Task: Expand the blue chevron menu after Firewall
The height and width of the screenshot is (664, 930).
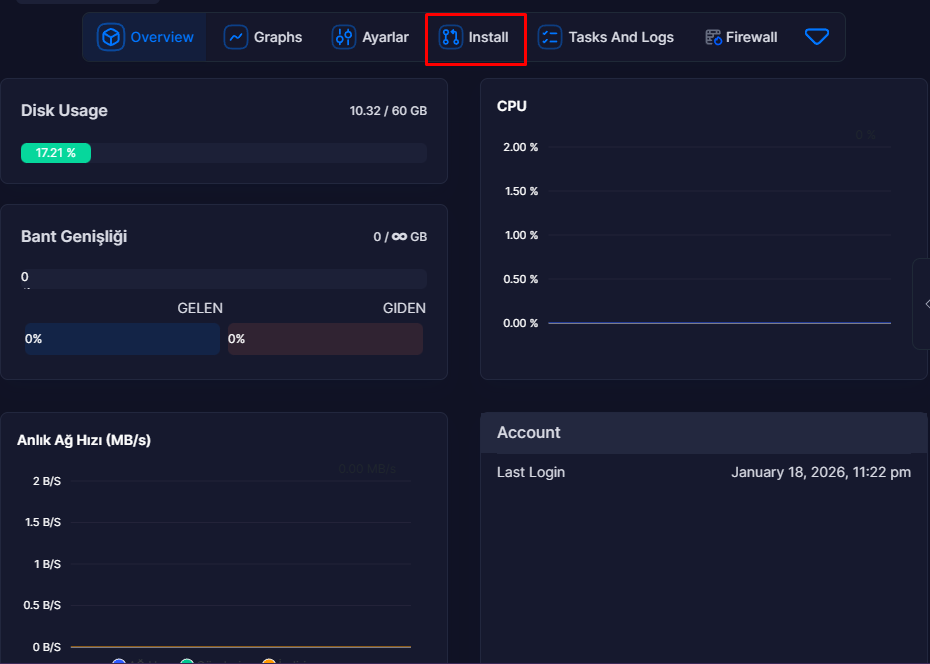Action: pos(817,37)
